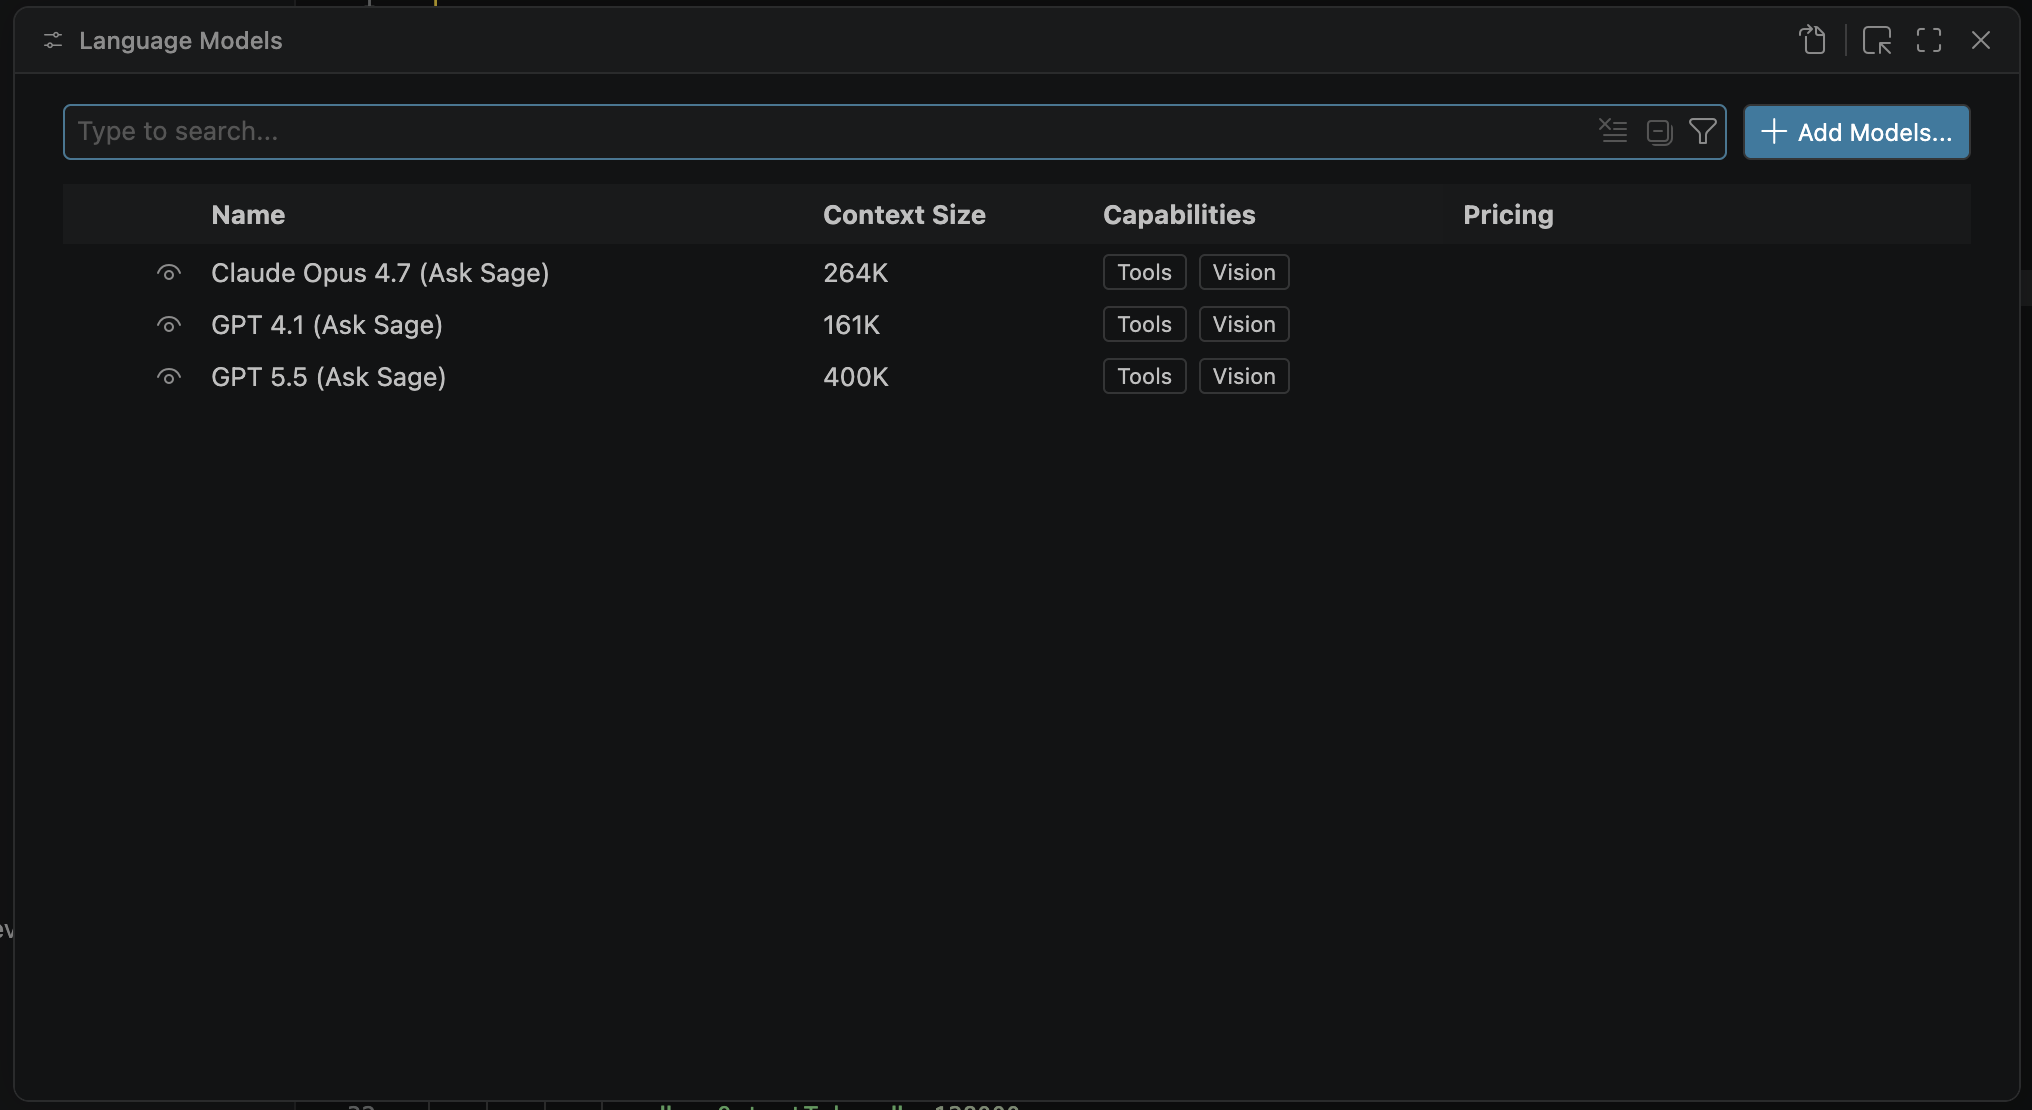2032x1110 pixels.
Task: Click the 400K context size value
Action: click(x=855, y=377)
